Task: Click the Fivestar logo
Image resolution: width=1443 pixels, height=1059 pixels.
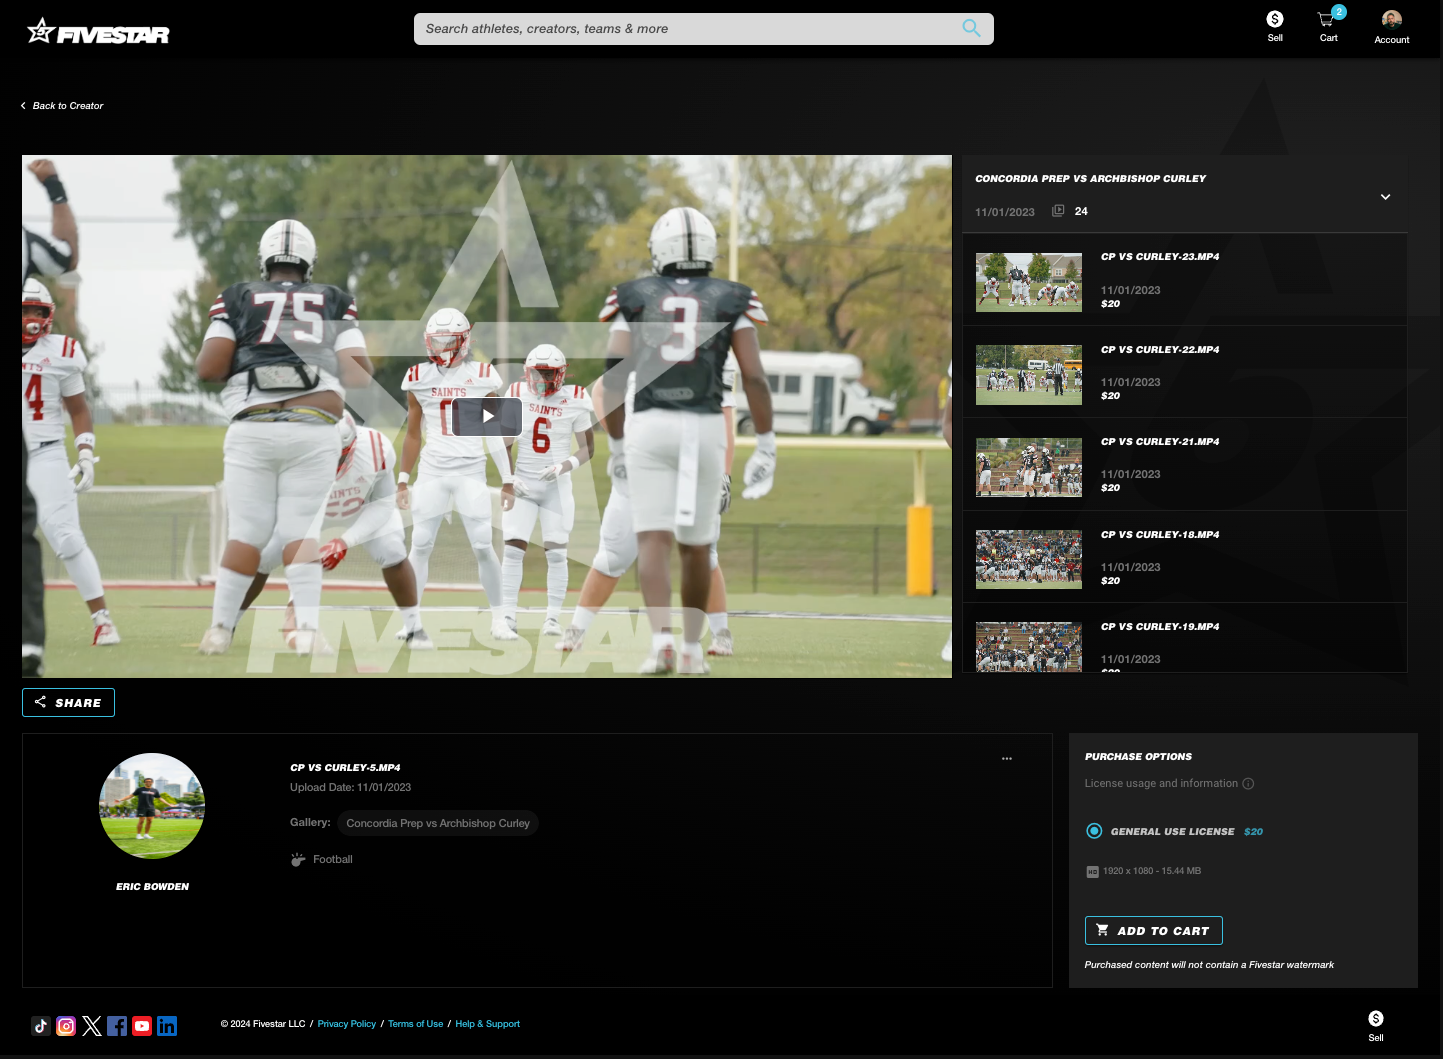Action: (98, 32)
